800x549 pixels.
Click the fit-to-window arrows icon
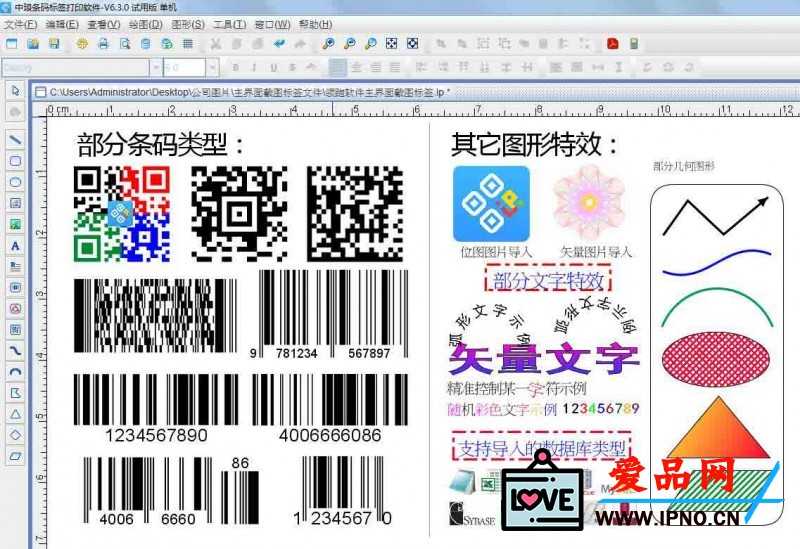pos(392,44)
